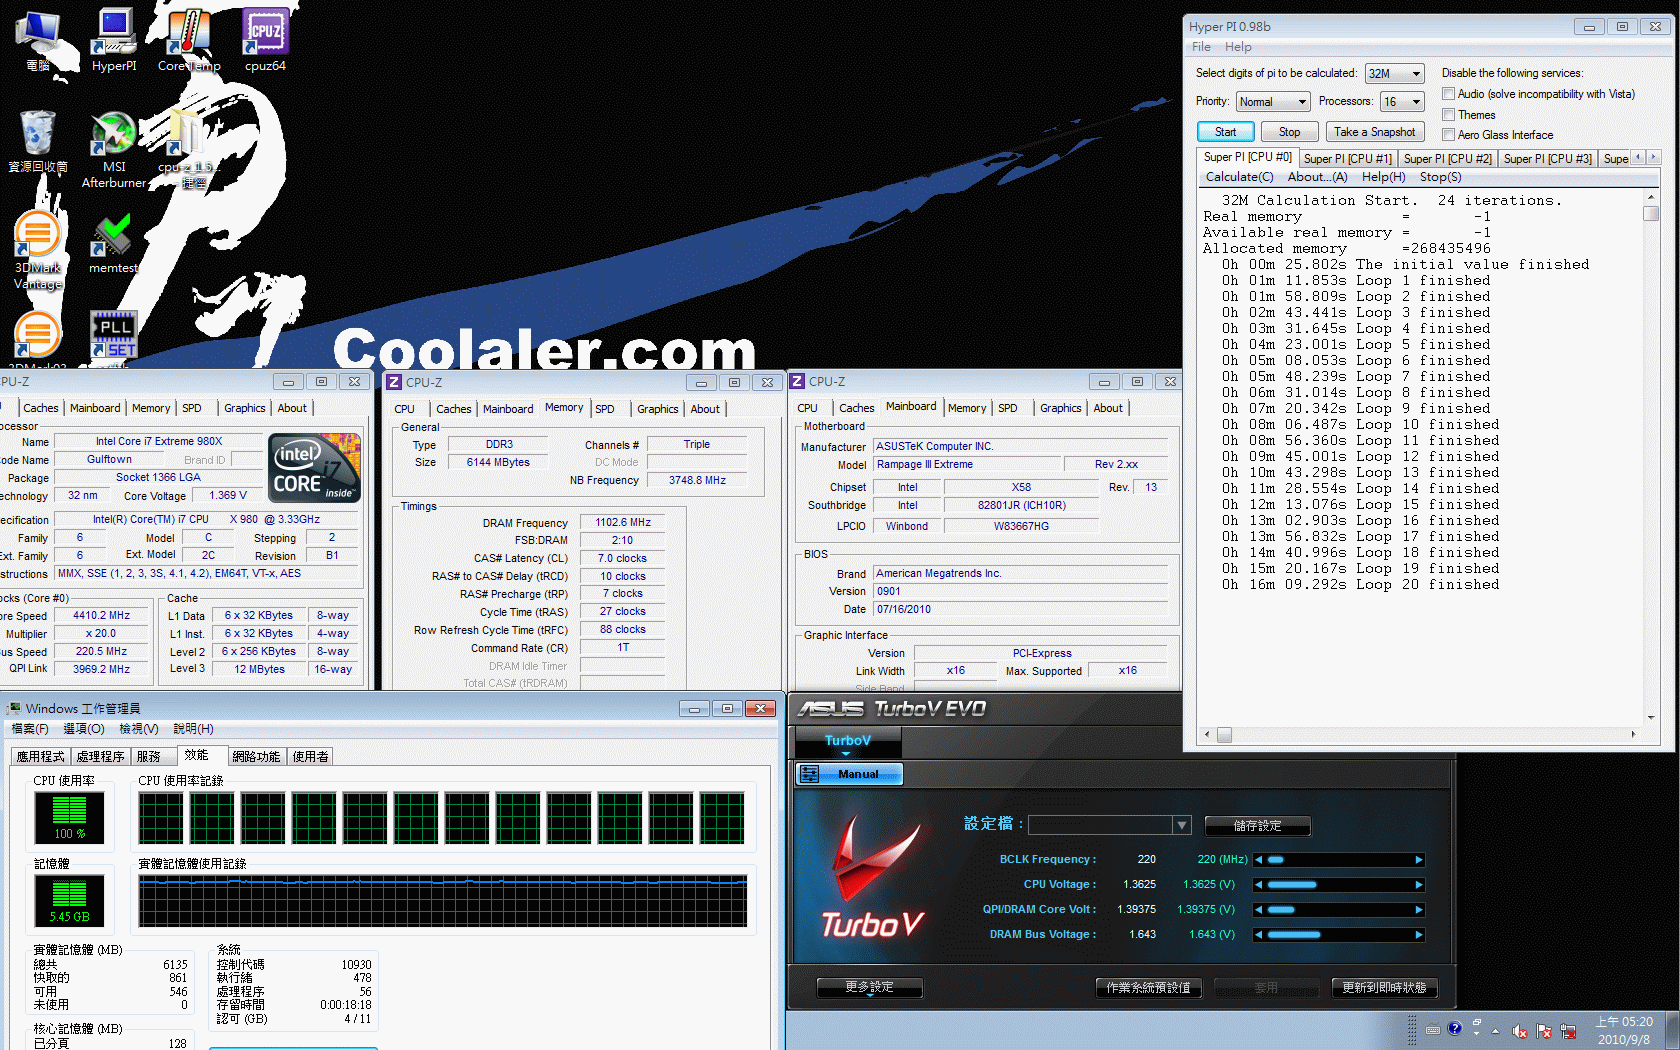1680x1050 pixels.
Task: Toggle Aero Glass Interface checkbox
Action: point(1448,135)
